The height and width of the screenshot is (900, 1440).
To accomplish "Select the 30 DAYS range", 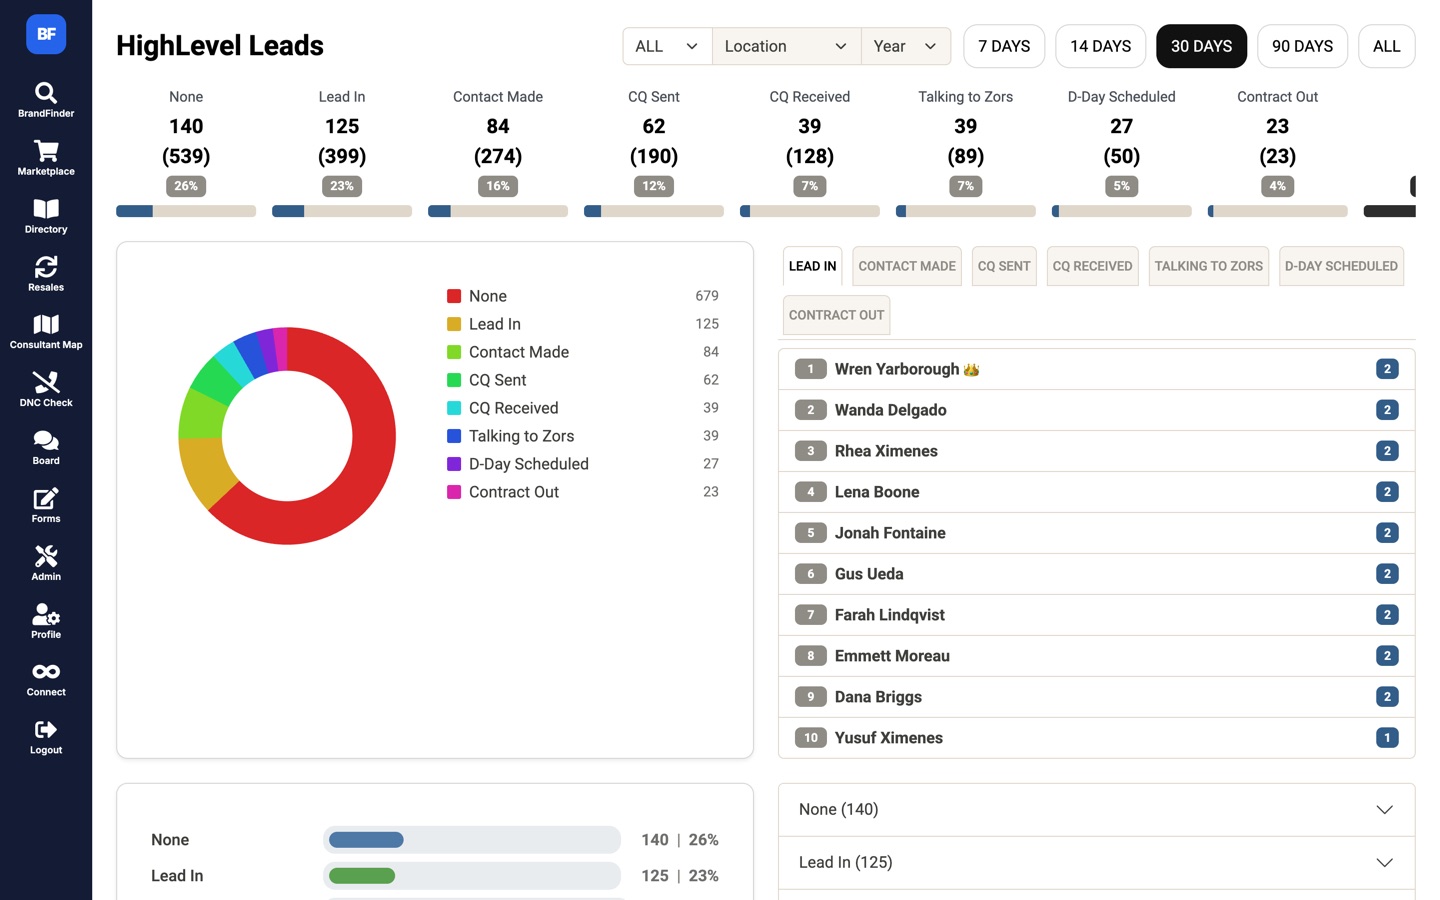I will click(x=1201, y=46).
